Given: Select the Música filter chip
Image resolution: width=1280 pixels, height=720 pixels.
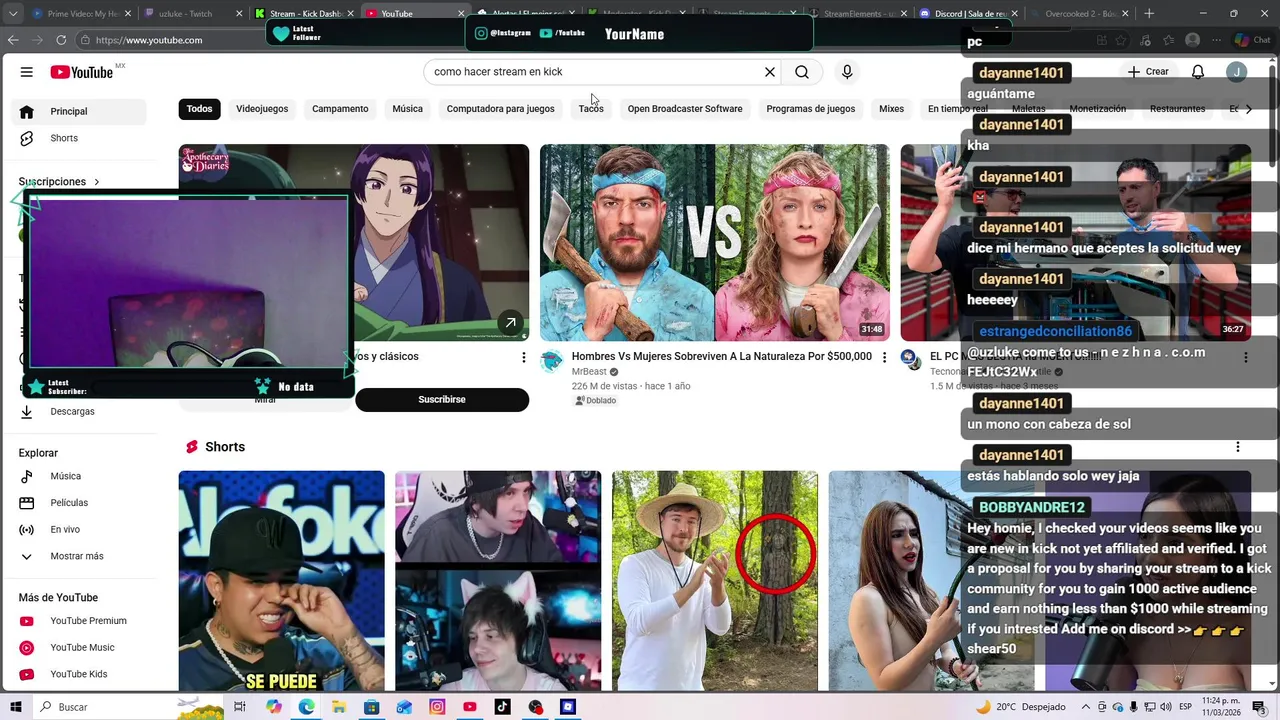Looking at the screenshot, I should coord(407,109).
